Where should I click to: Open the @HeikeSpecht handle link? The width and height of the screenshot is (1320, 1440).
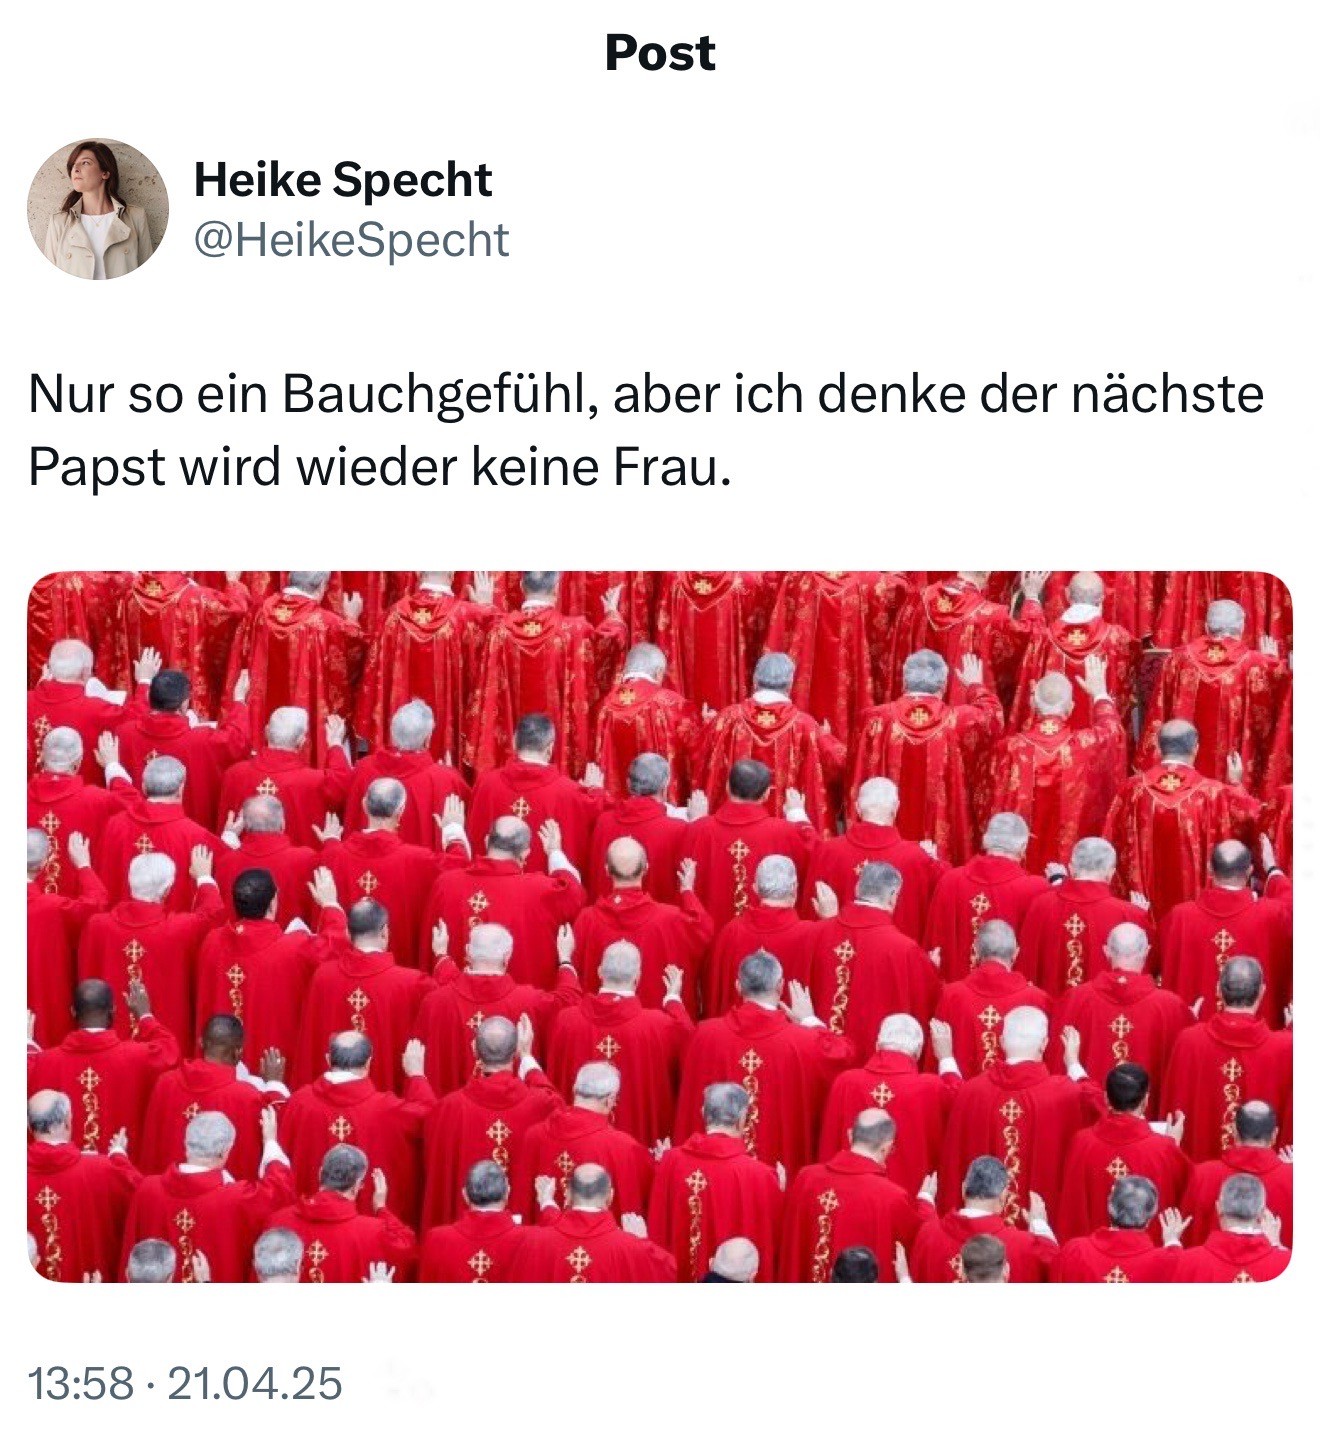(351, 241)
